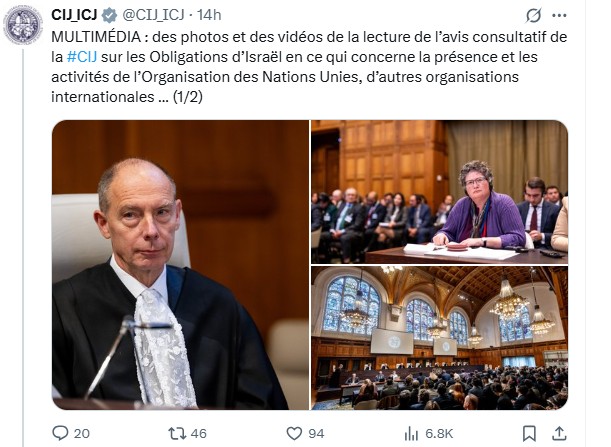Click the 94 likes count
611x447 pixels.
pos(316,433)
